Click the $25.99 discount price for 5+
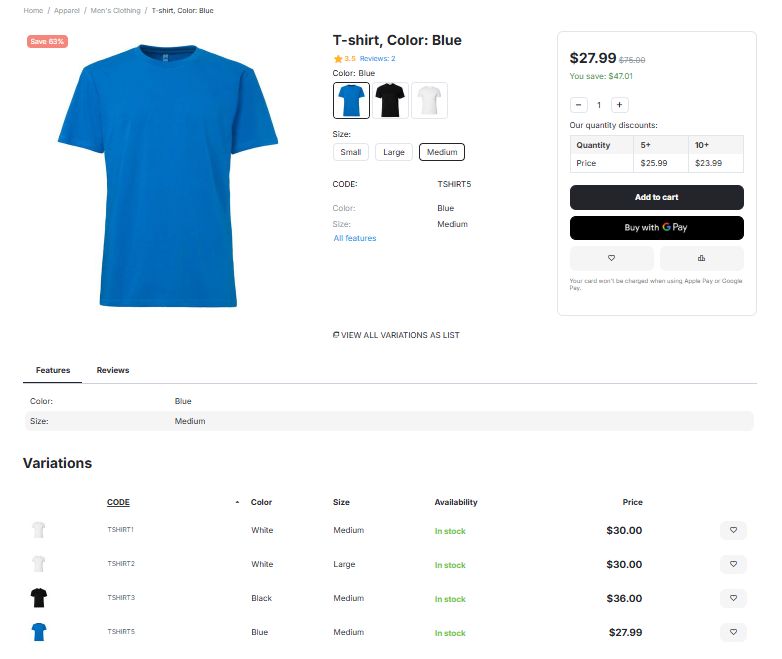782x659 pixels. [654, 163]
